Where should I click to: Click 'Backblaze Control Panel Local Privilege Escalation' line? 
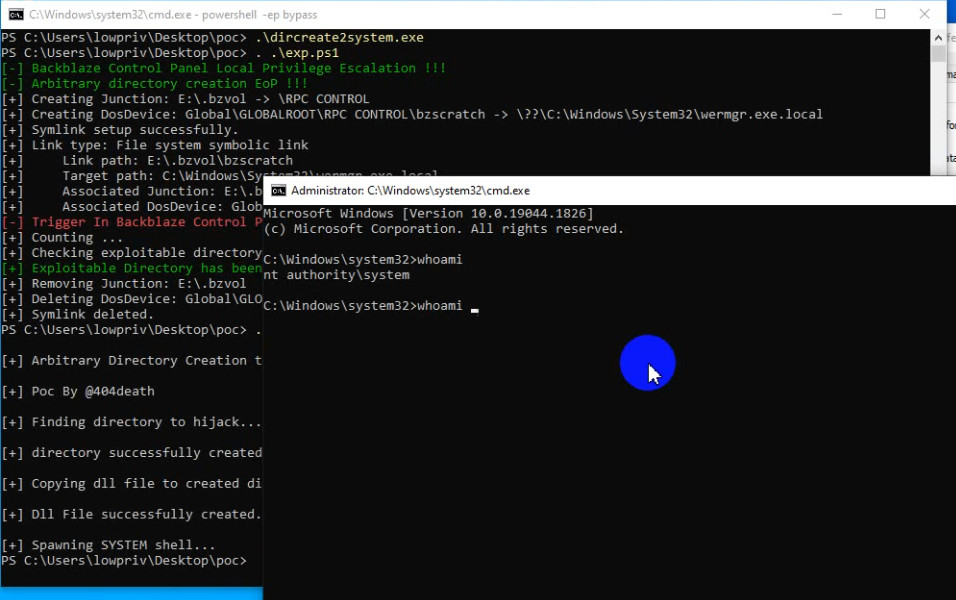(223, 68)
